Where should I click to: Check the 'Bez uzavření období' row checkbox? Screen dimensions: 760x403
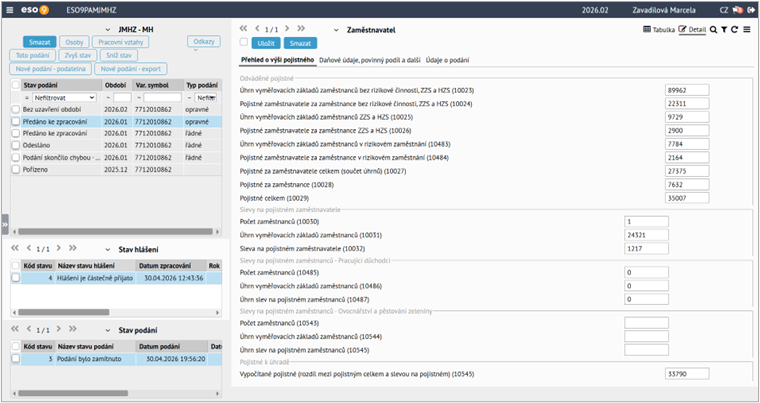click(16, 110)
